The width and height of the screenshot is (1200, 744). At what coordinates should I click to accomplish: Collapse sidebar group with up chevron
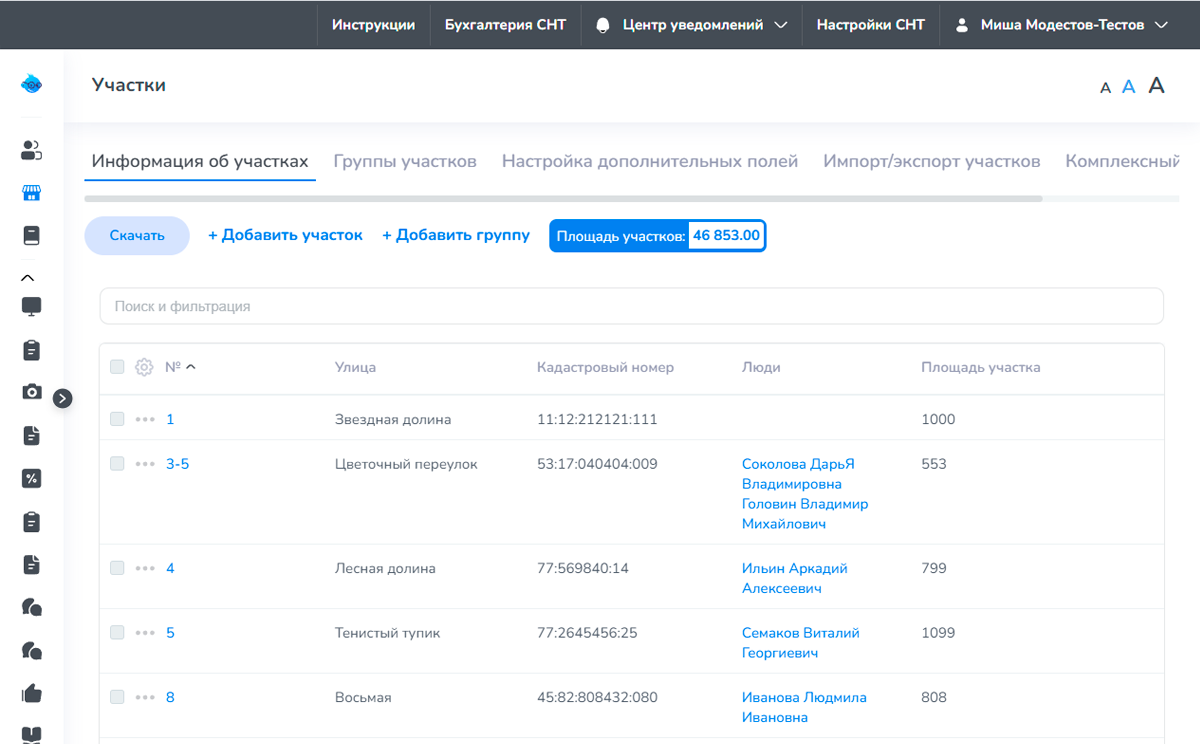click(x=28, y=278)
